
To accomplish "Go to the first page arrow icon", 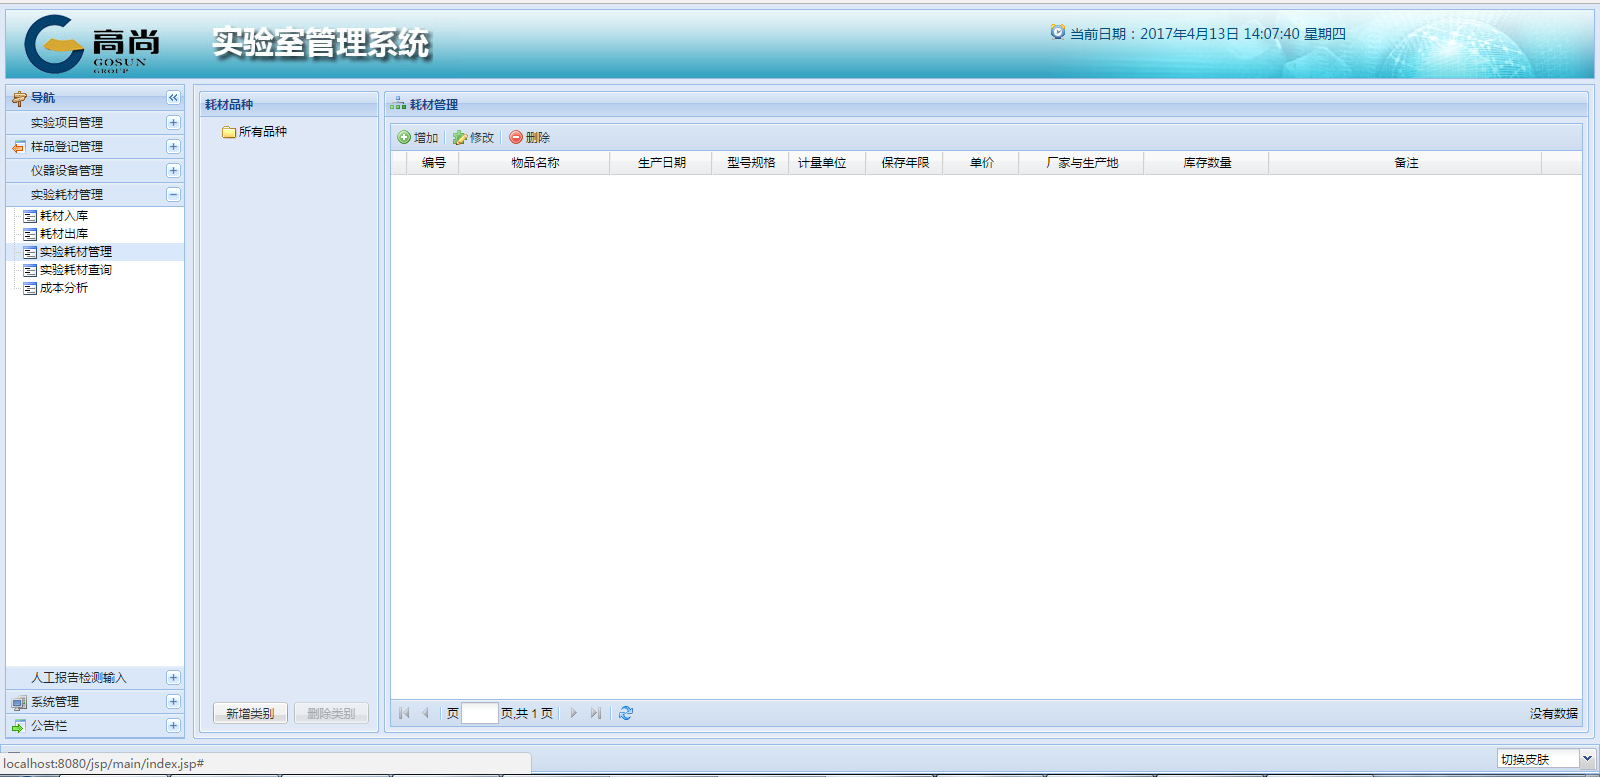I will point(404,713).
